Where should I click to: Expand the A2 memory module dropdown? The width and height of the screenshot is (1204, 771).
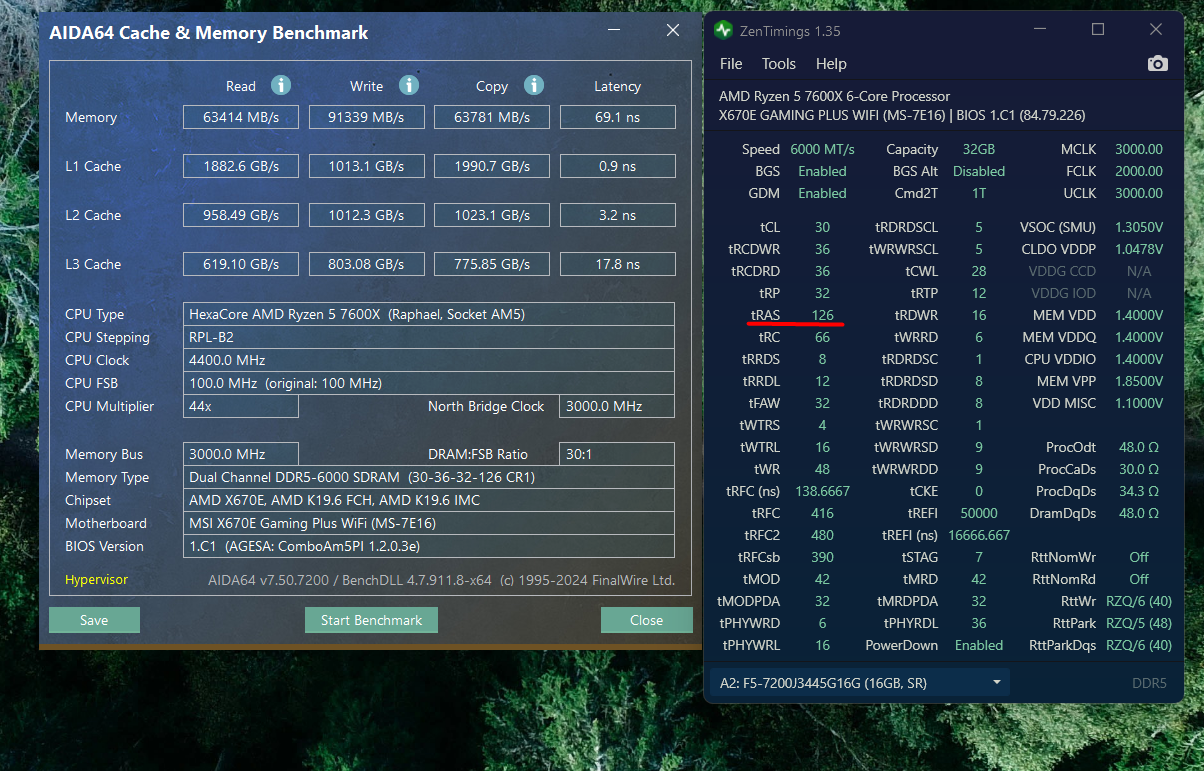[x=996, y=683]
